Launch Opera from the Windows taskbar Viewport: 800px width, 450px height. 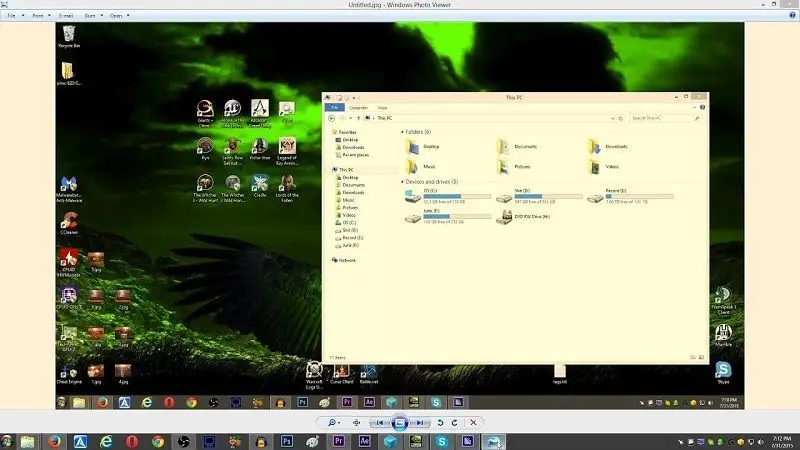coord(132,441)
